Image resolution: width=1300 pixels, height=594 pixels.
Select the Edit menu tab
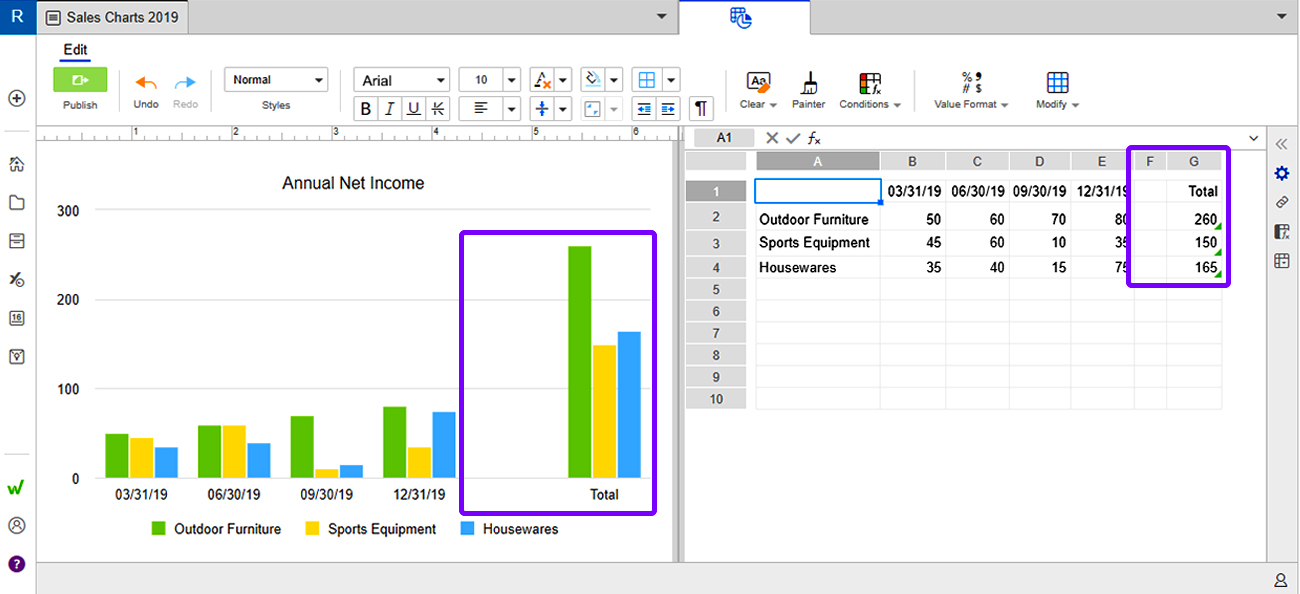(x=75, y=50)
